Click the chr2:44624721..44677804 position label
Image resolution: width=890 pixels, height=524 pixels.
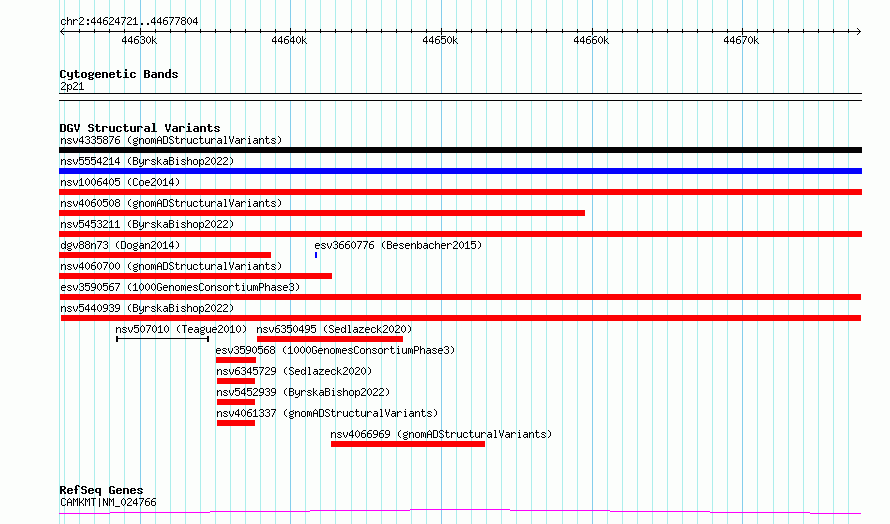point(129,22)
